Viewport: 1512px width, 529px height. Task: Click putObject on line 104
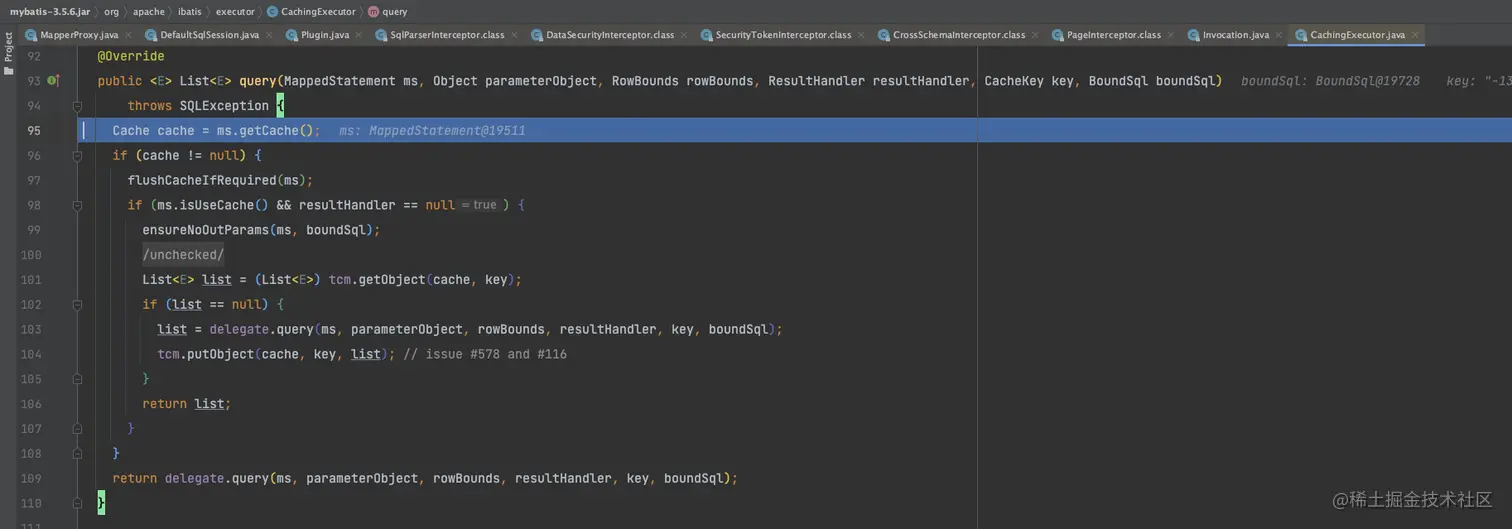coord(220,354)
